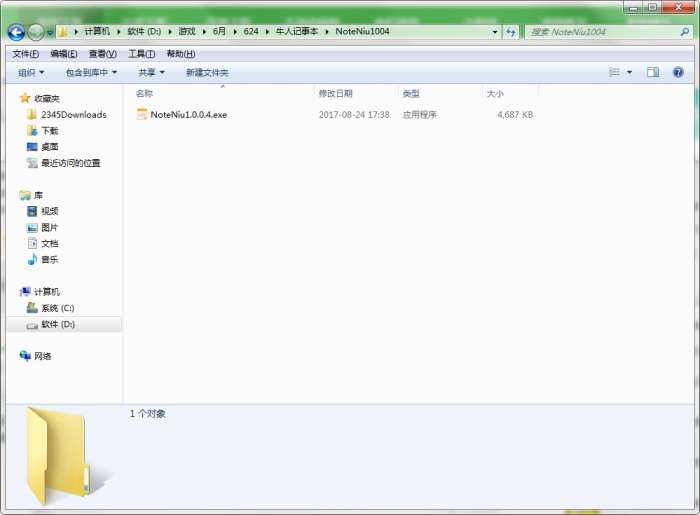Select NoteNiu1004 in the address path
The height and width of the screenshot is (515, 700).
(x=362, y=31)
